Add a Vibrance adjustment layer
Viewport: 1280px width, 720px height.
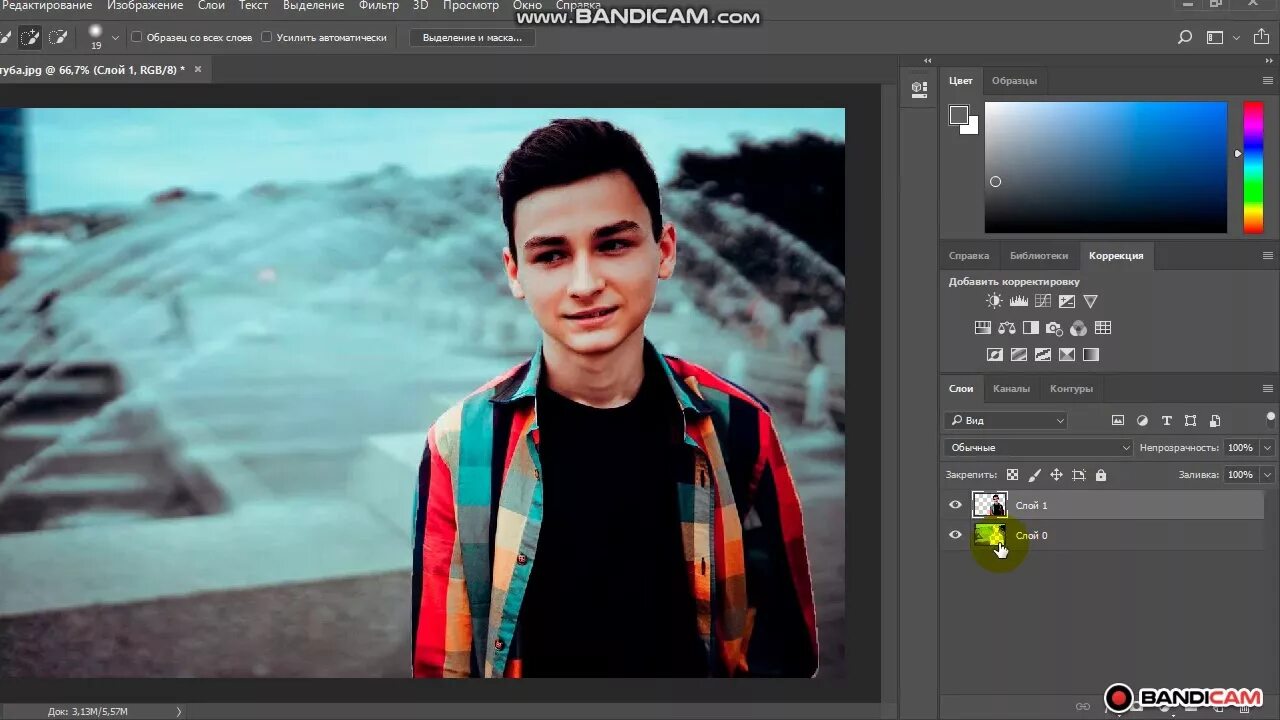(x=1091, y=301)
